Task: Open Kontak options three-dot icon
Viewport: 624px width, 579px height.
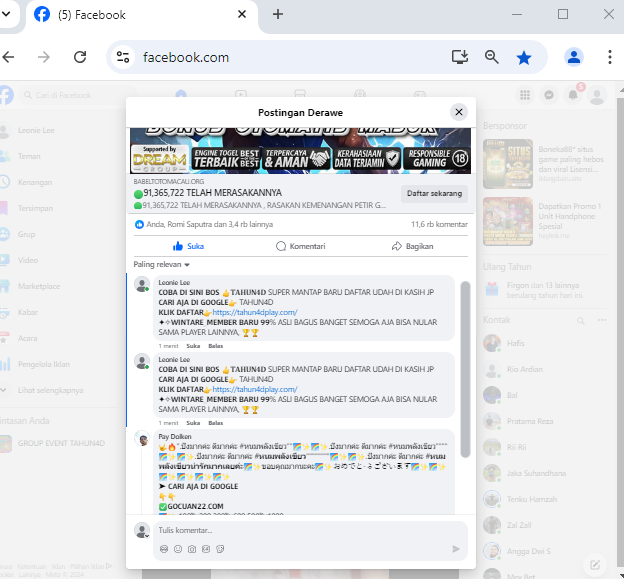Action: [602, 320]
